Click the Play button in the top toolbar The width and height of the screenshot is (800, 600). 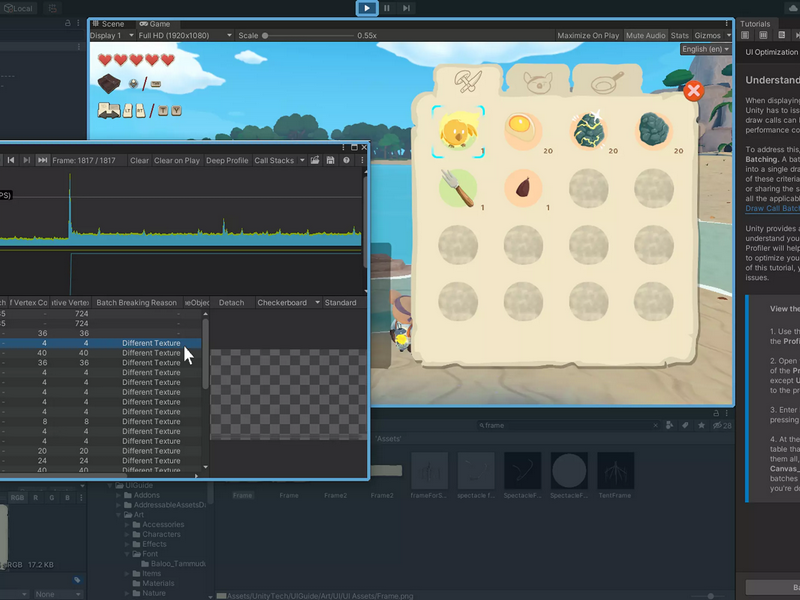point(367,8)
